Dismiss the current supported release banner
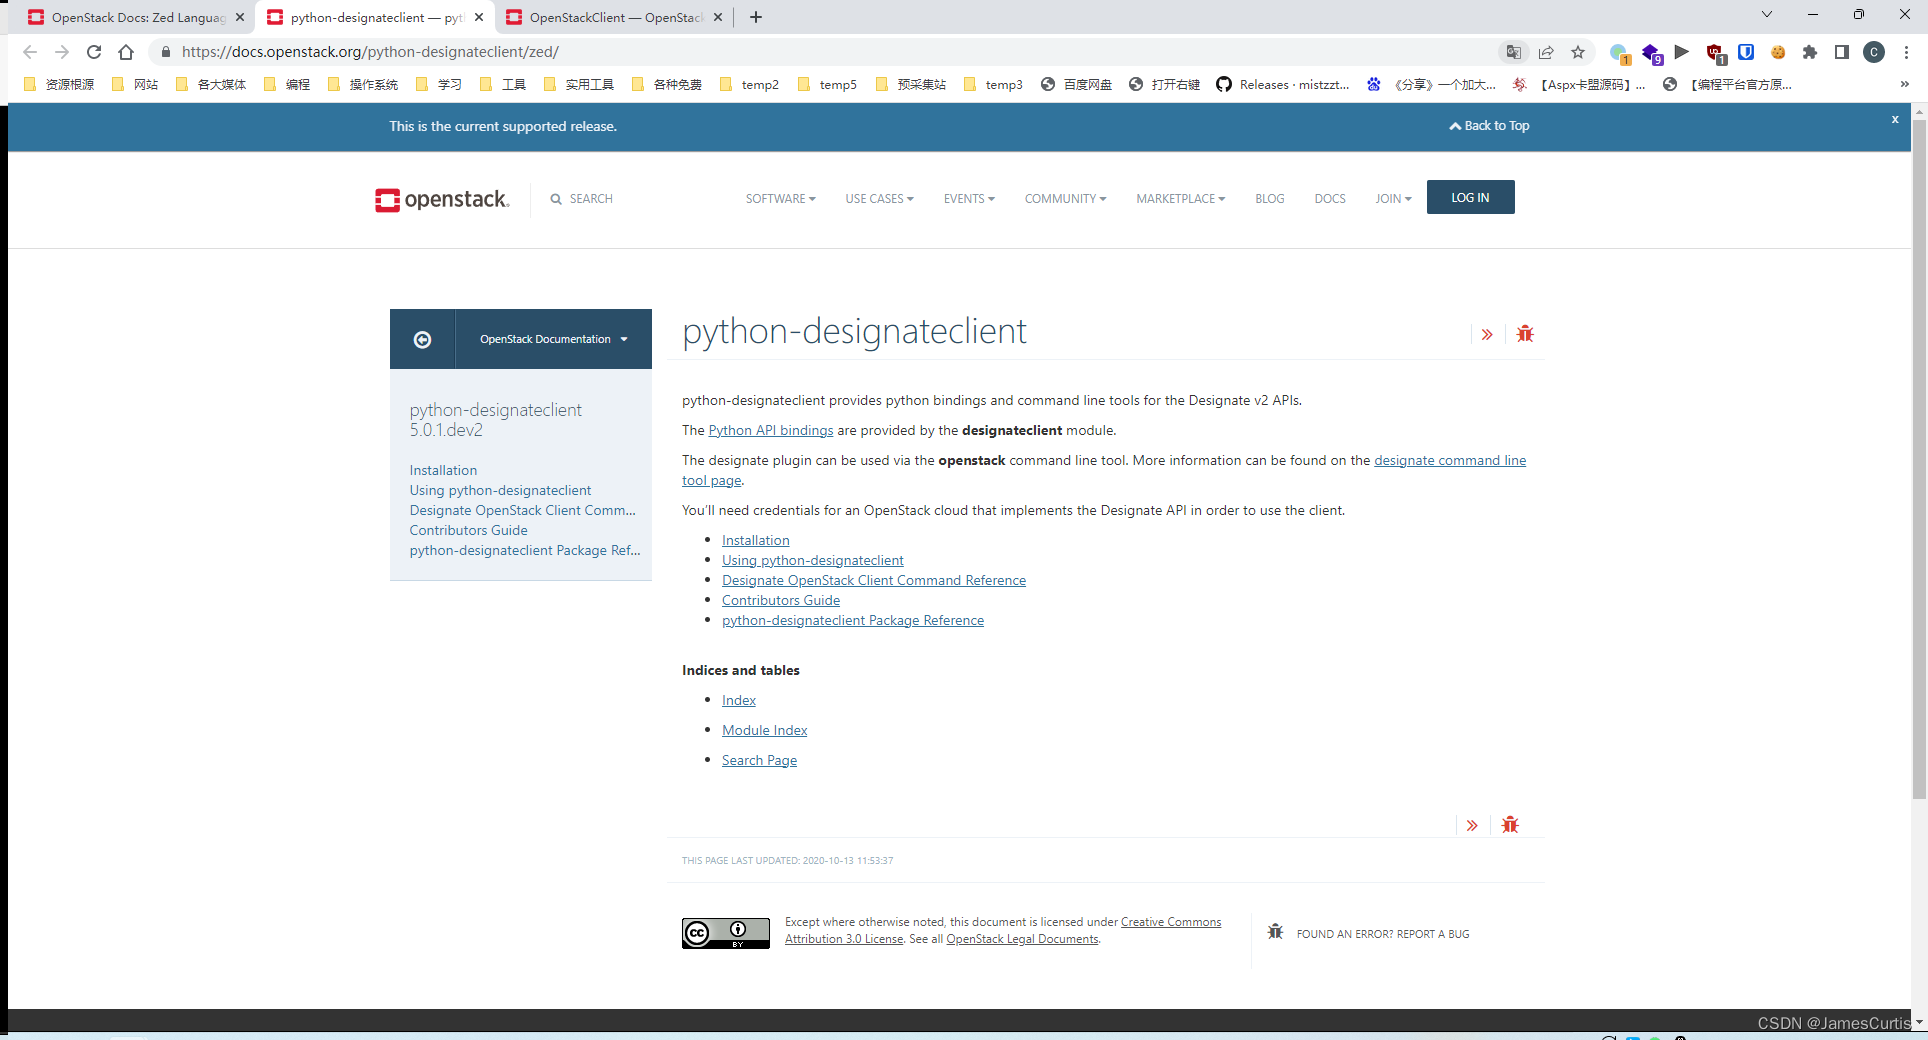1928x1040 pixels. pyautogui.click(x=1895, y=119)
